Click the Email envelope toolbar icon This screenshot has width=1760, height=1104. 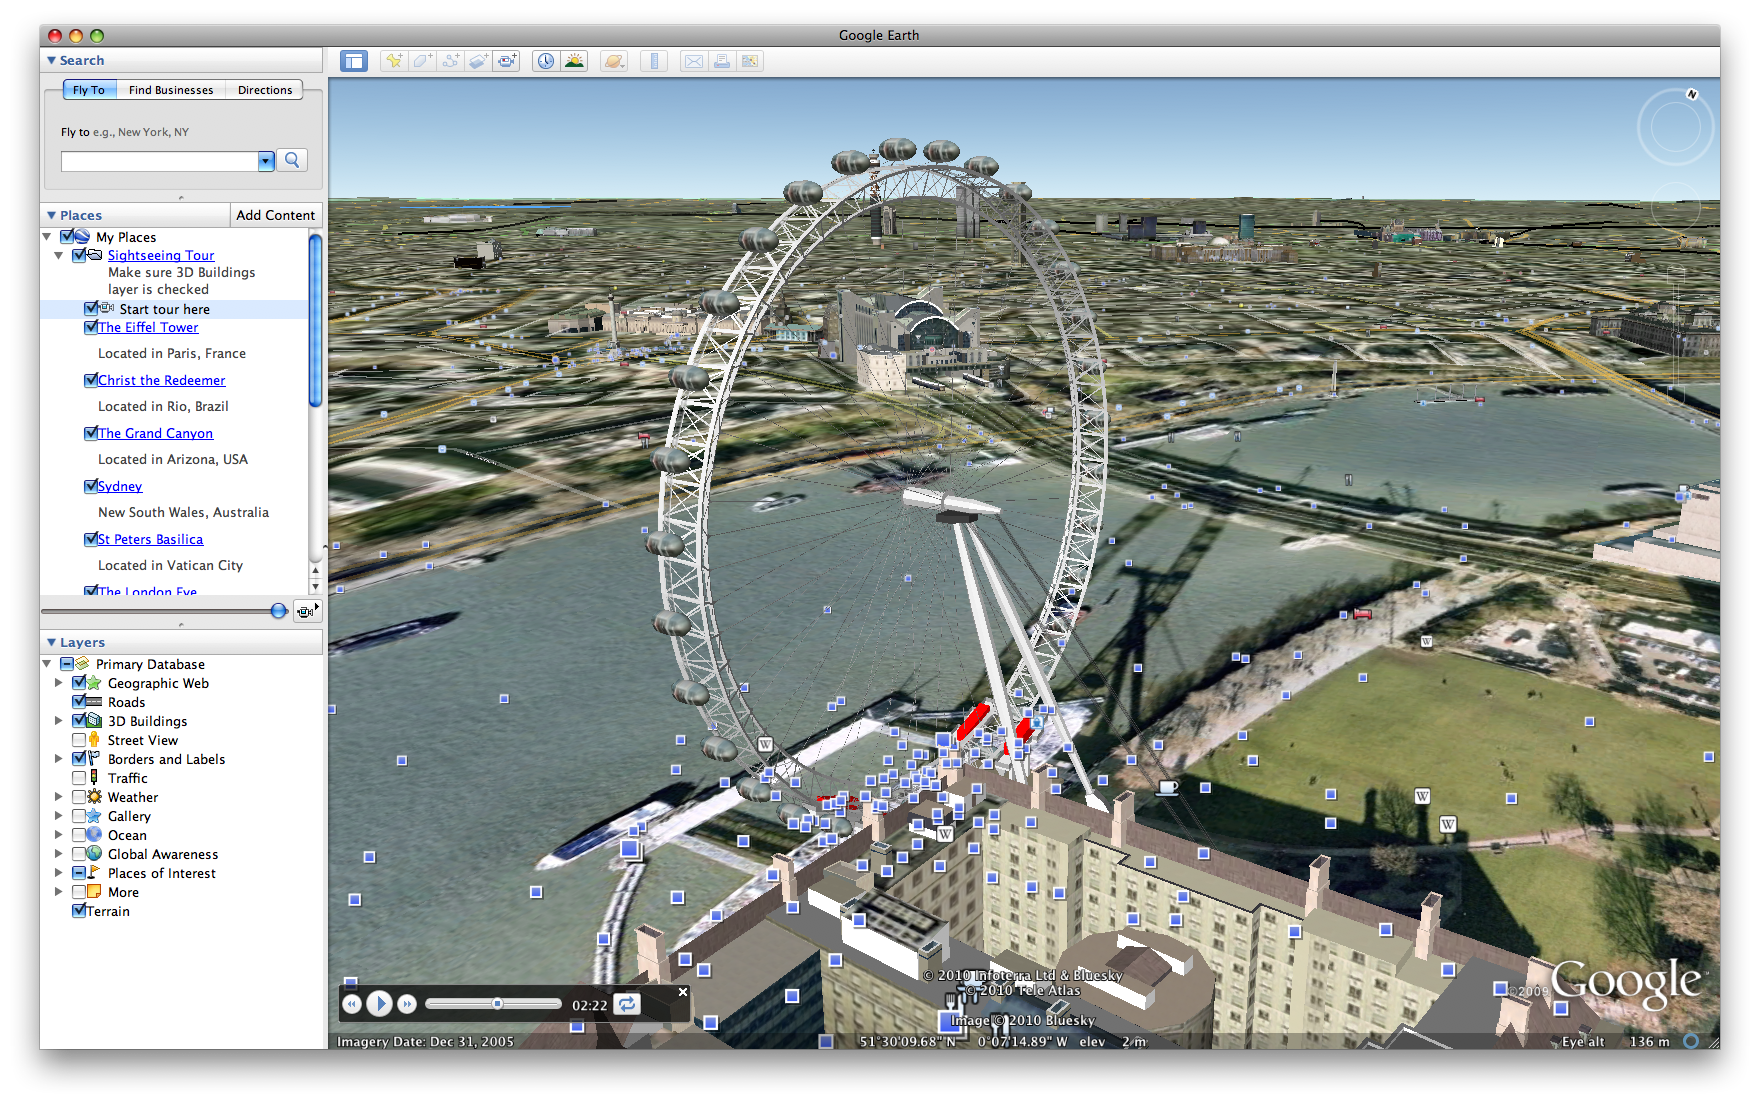pyautogui.click(x=693, y=61)
